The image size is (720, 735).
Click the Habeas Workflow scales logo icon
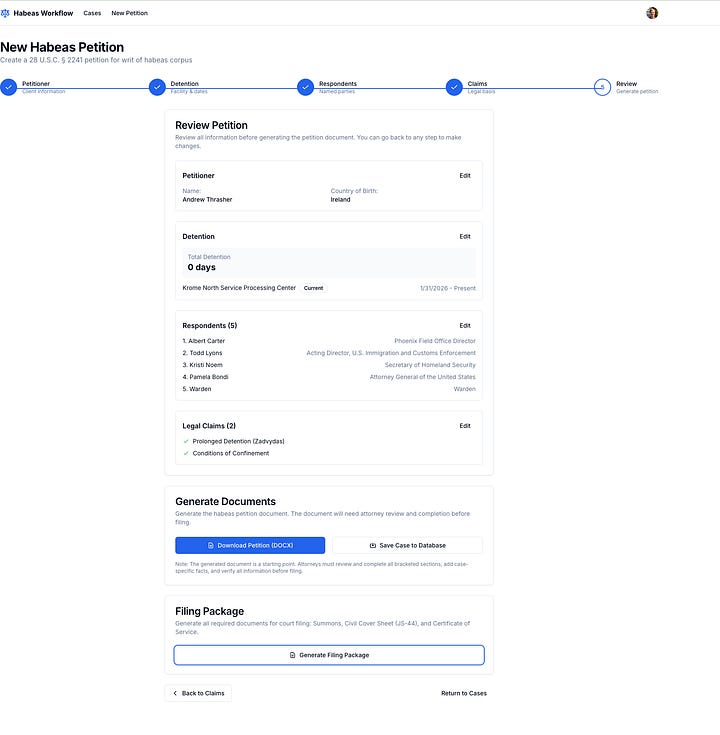[5, 13]
